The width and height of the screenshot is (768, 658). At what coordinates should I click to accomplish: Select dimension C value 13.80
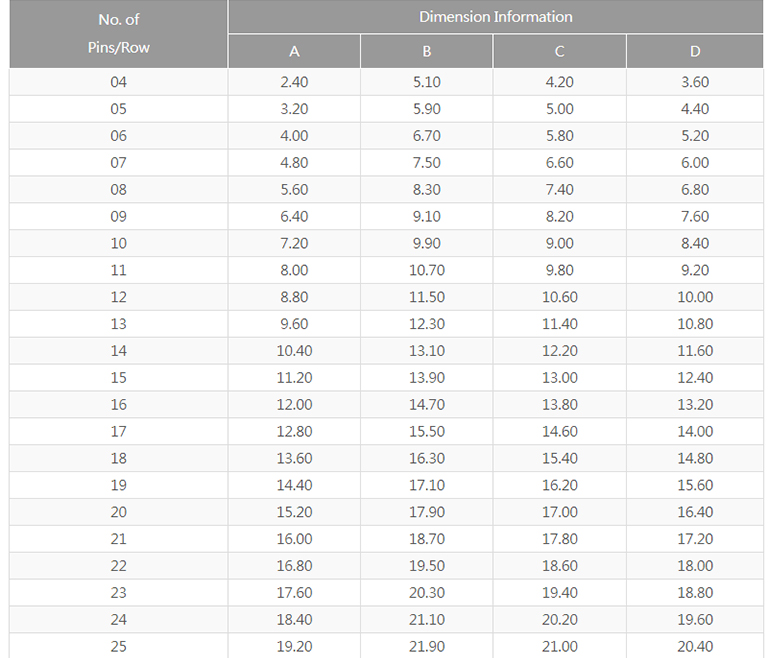tap(559, 405)
